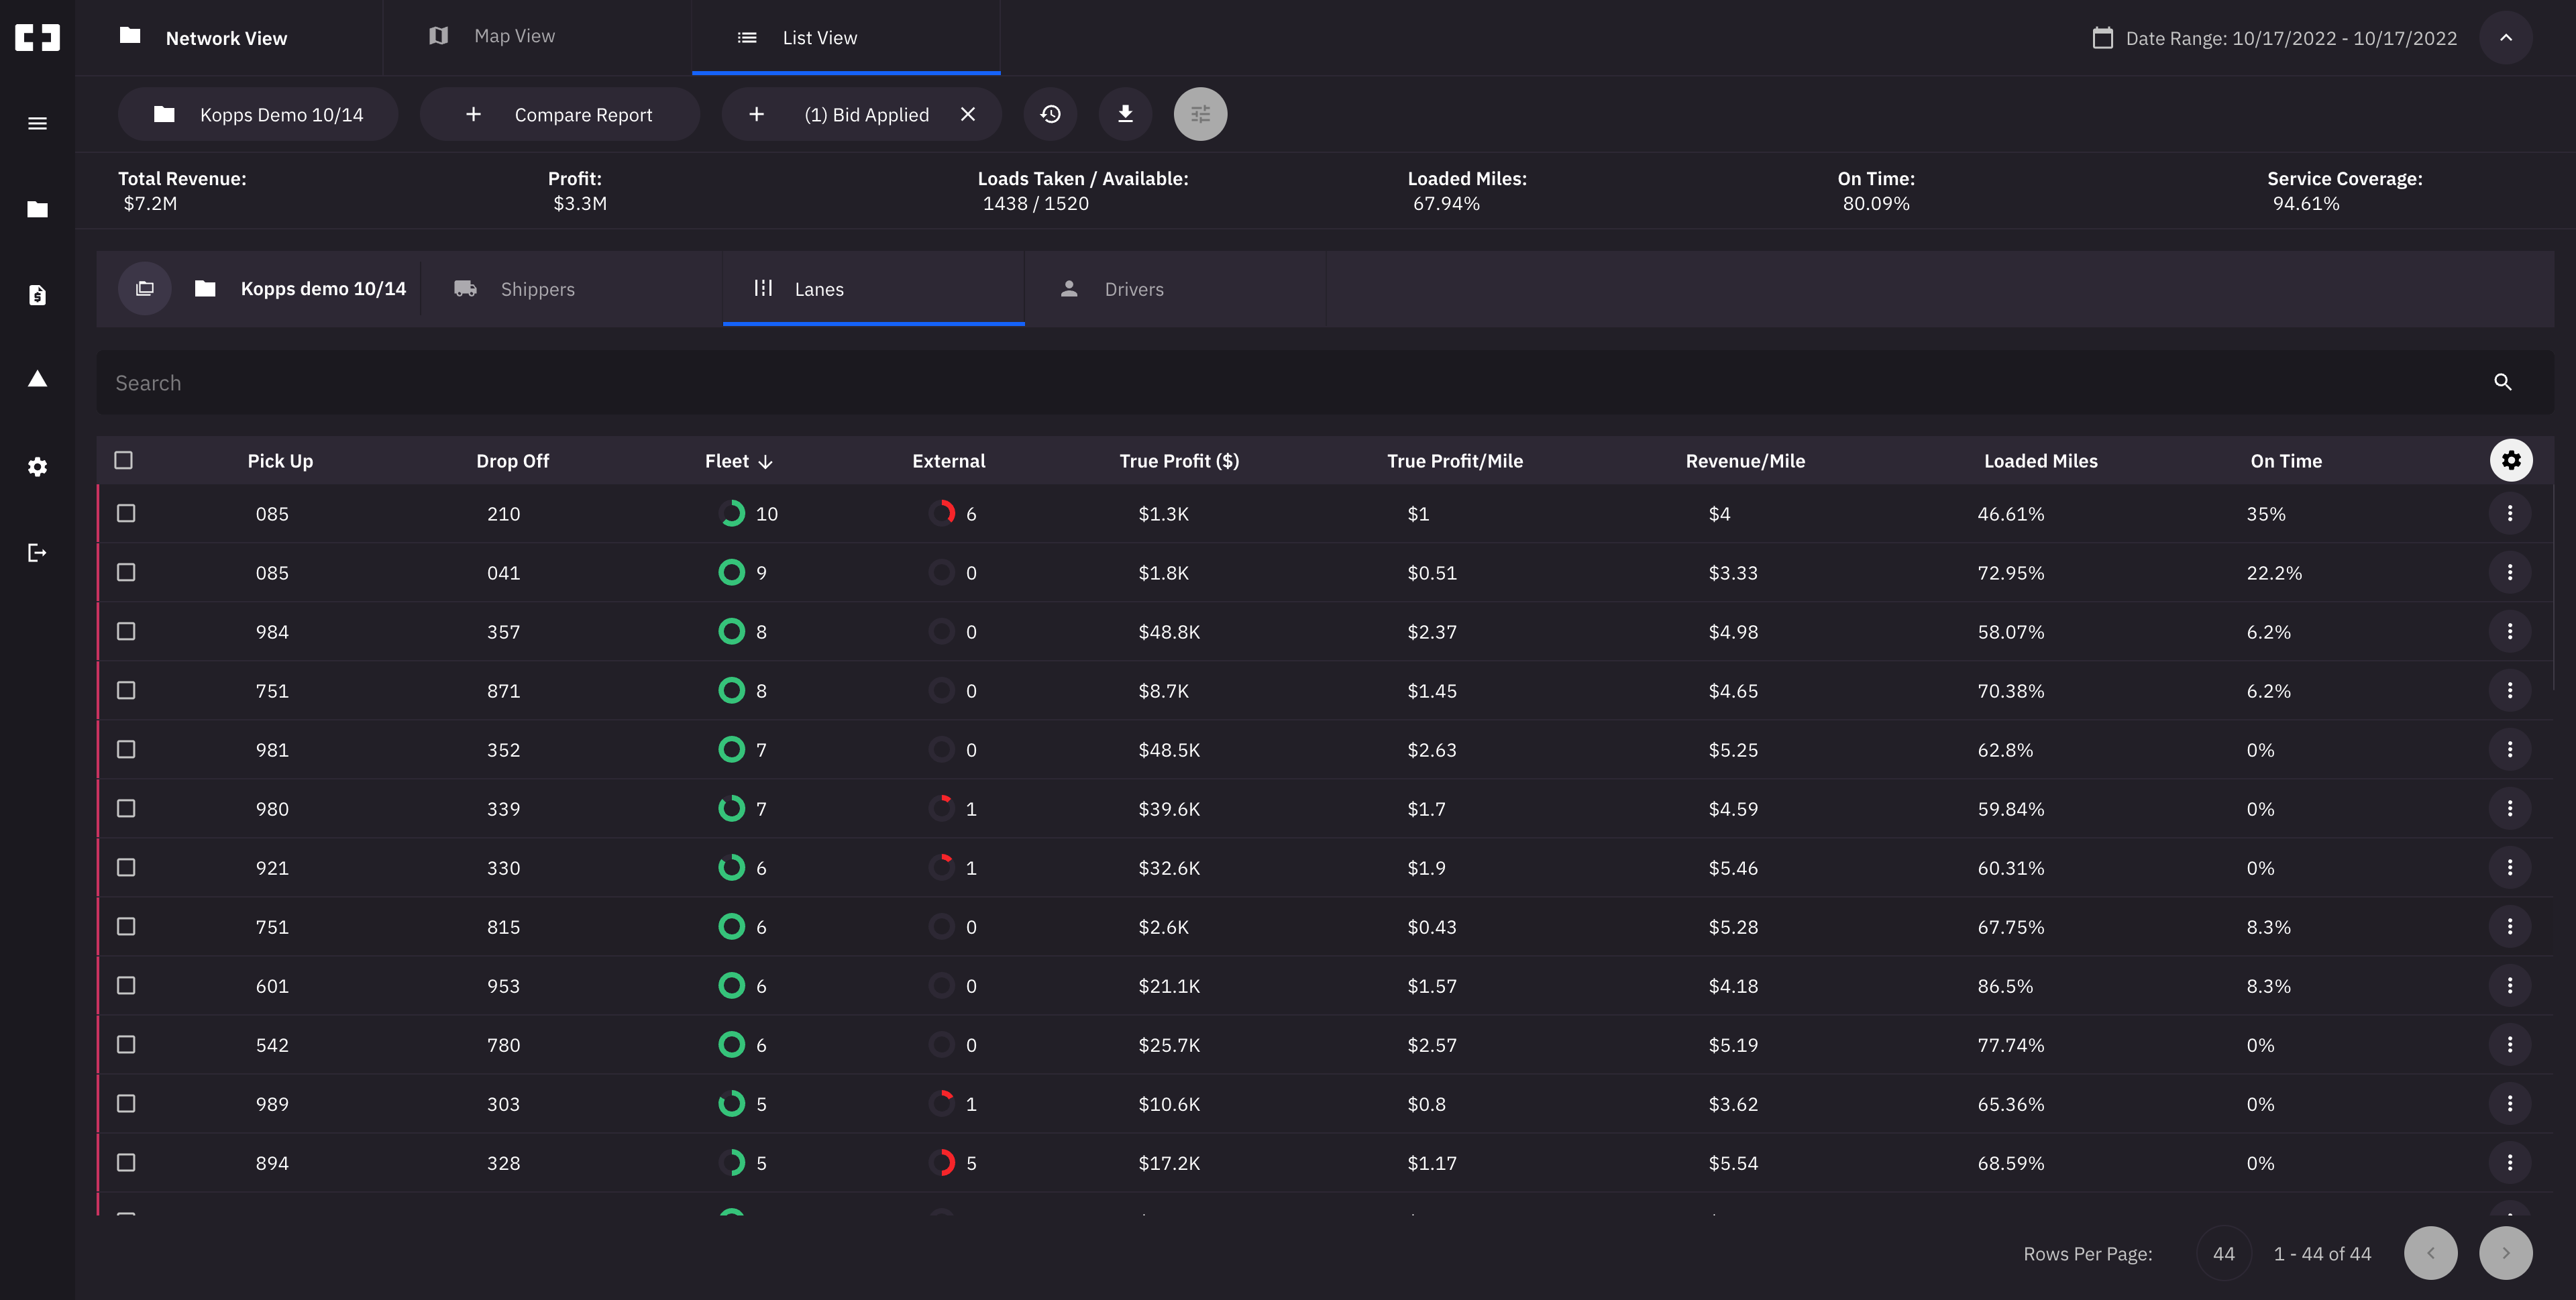Click the download report icon
Screen dimensions: 2576x1300
tap(1125, 114)
